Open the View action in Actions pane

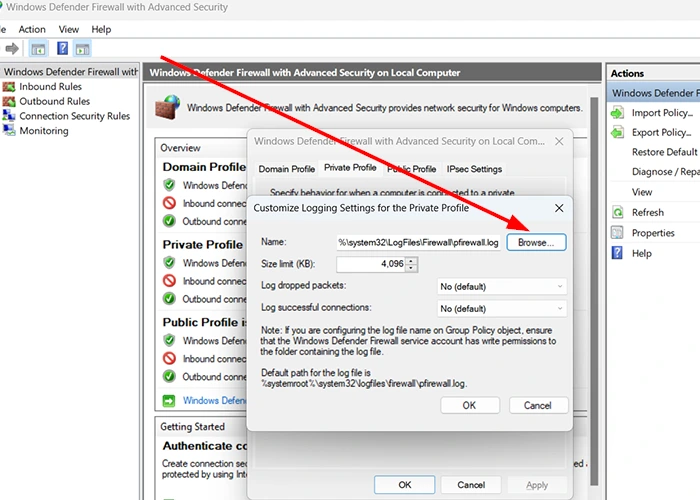pos(642,192)
